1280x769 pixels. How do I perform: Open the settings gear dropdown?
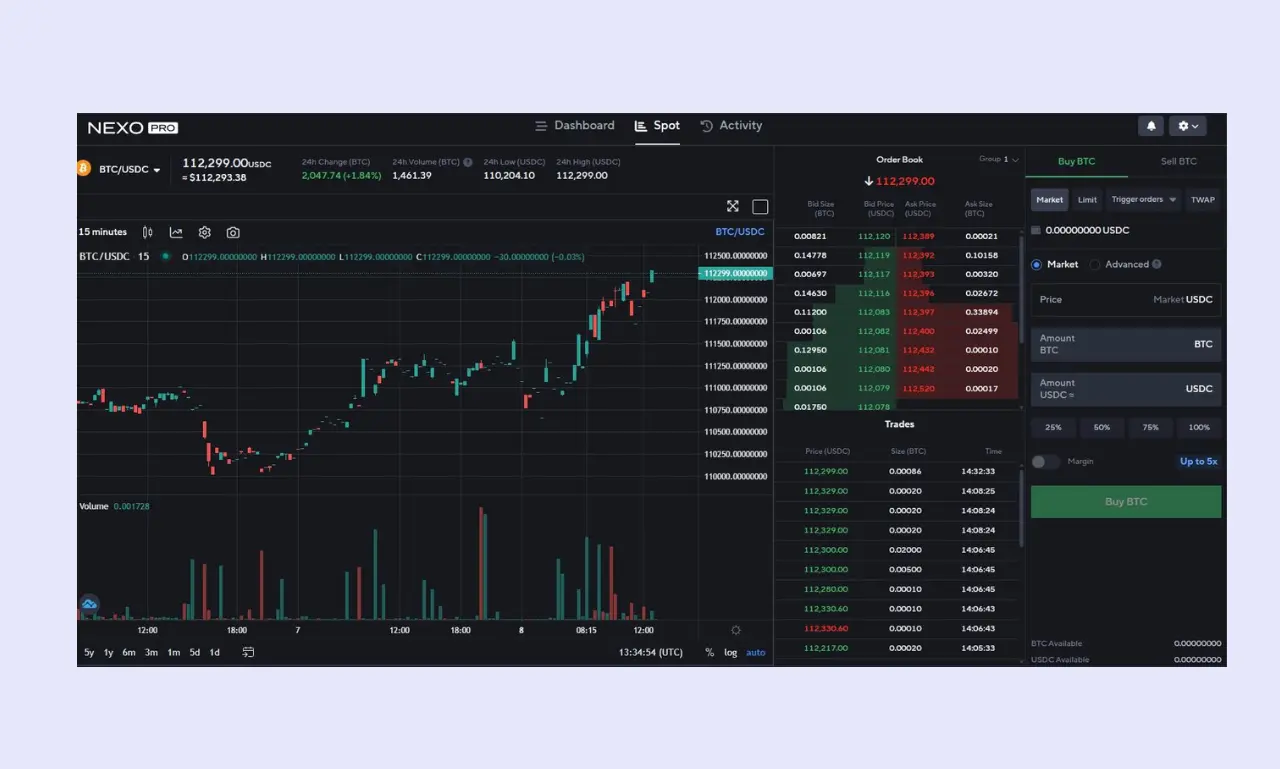pos(1188,126)
